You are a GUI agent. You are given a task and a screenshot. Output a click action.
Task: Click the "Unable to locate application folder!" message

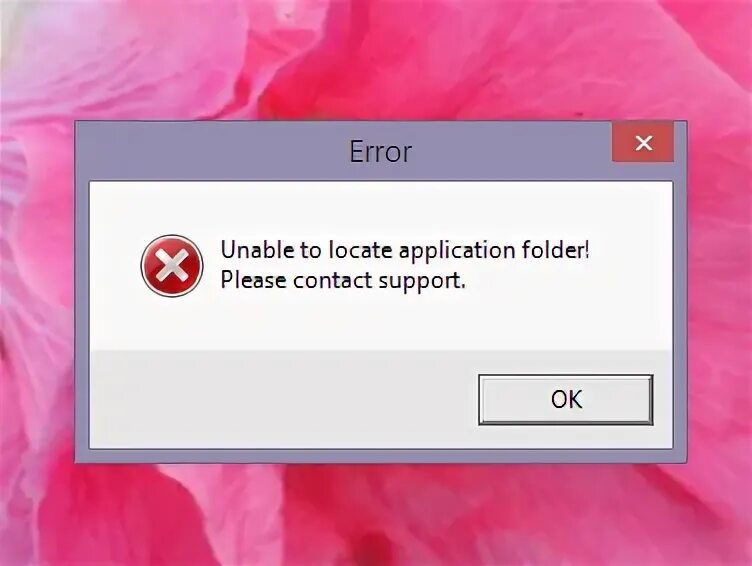(405, 250)
